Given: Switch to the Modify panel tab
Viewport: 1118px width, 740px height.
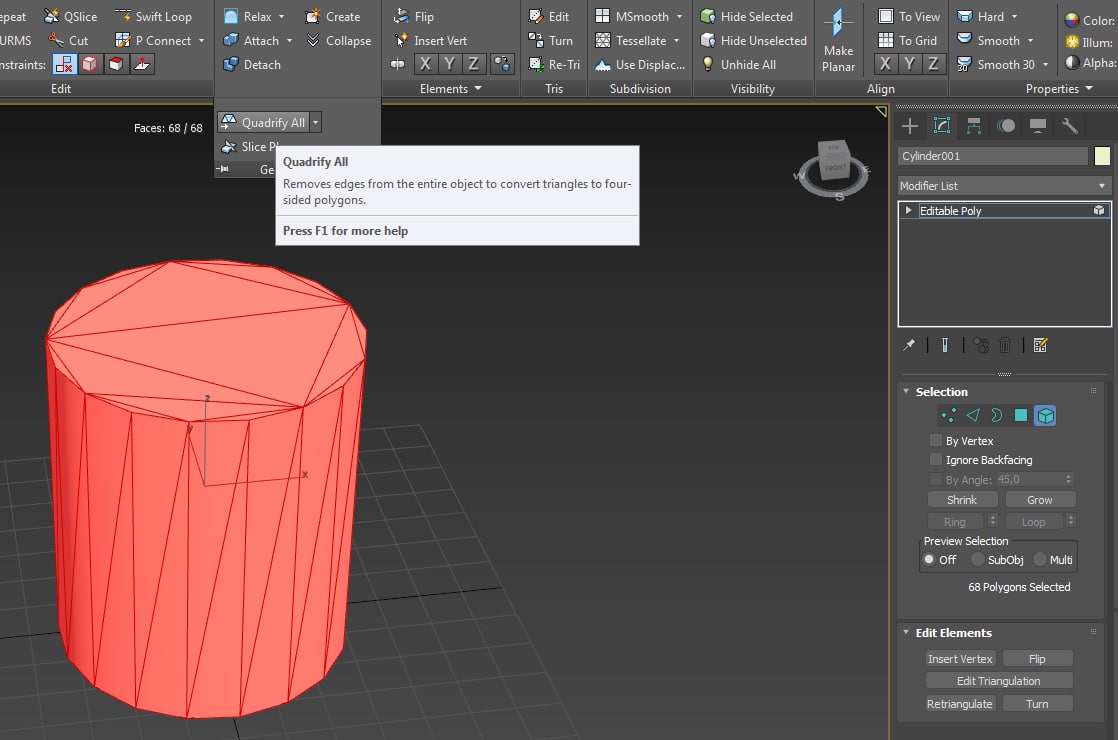Looking at the screenshot, I should (x=942, y=126).
